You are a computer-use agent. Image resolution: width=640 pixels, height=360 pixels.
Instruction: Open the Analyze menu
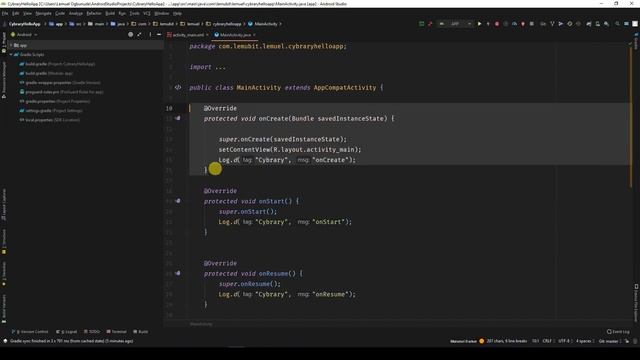point(76,13)
